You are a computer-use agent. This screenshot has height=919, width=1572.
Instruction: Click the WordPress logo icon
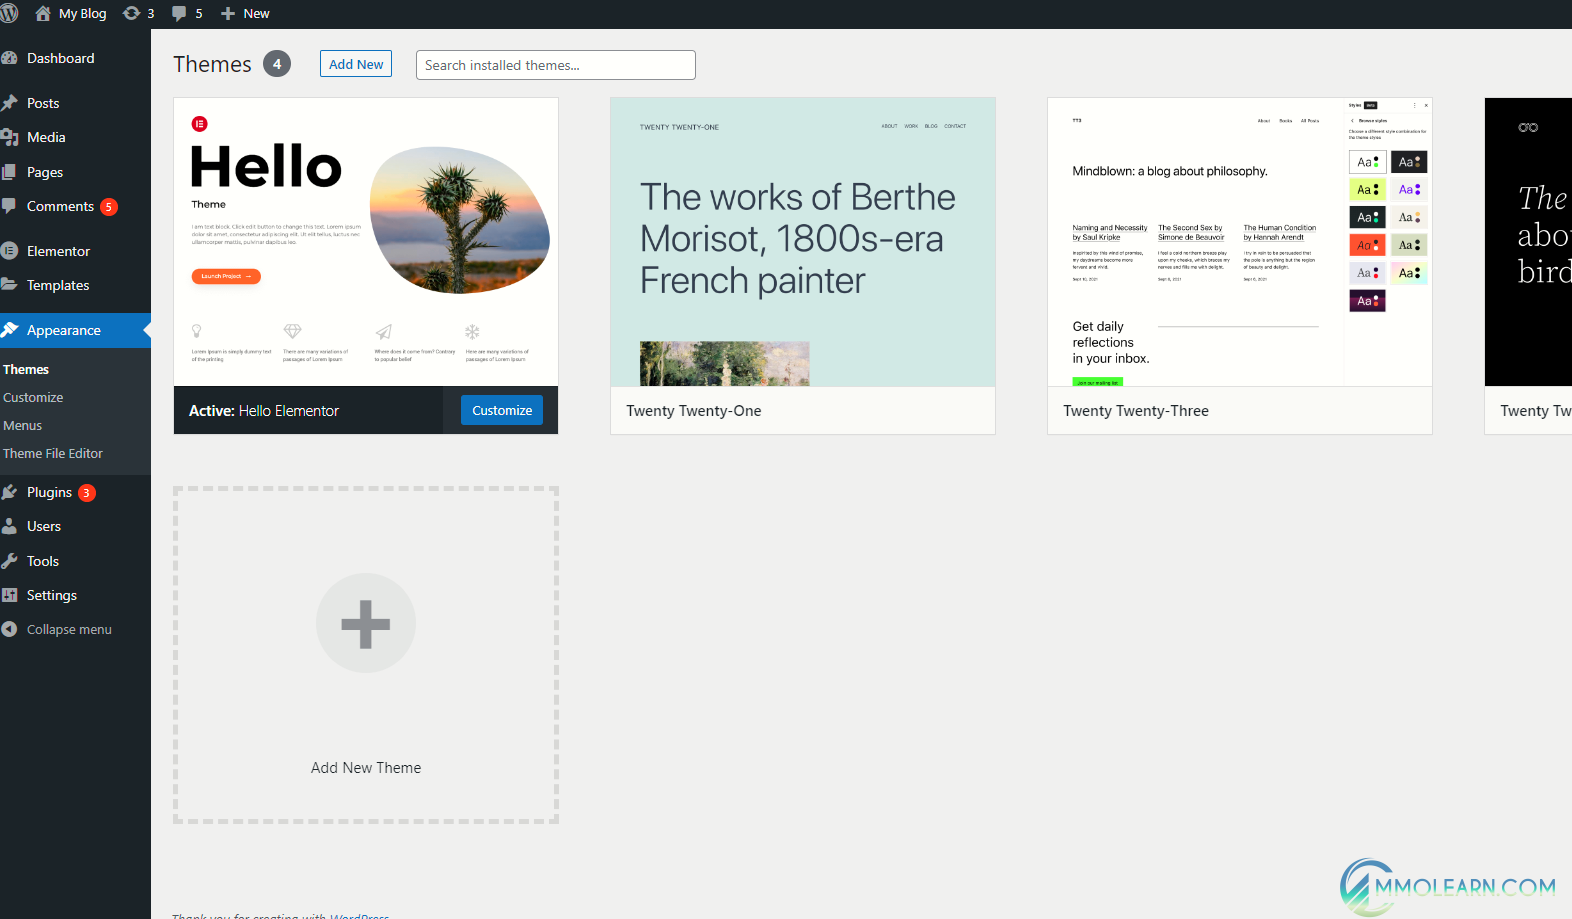pos(9,13)
